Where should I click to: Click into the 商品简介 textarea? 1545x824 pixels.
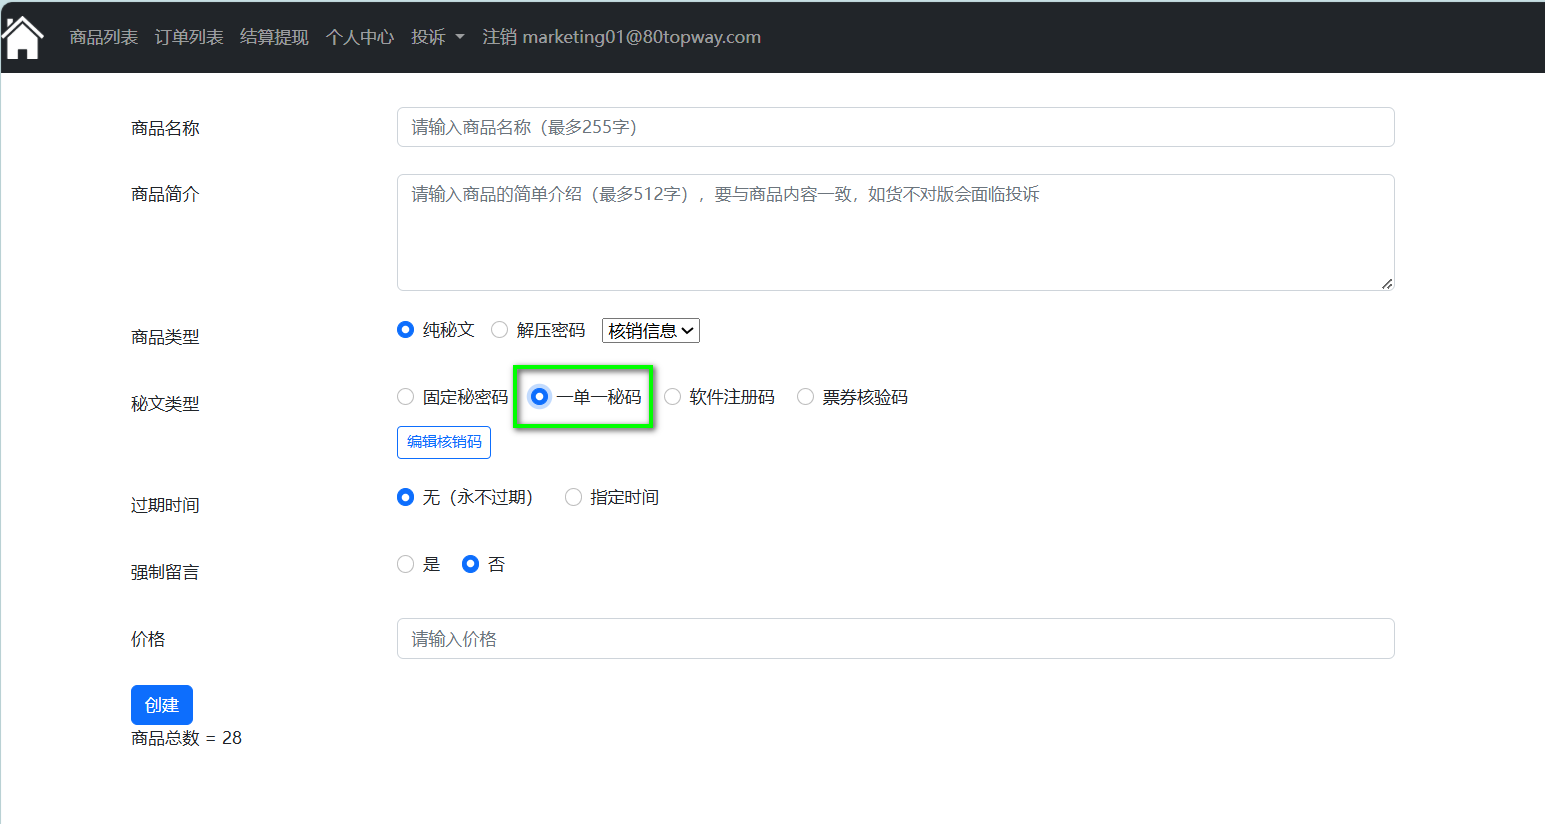895,232
